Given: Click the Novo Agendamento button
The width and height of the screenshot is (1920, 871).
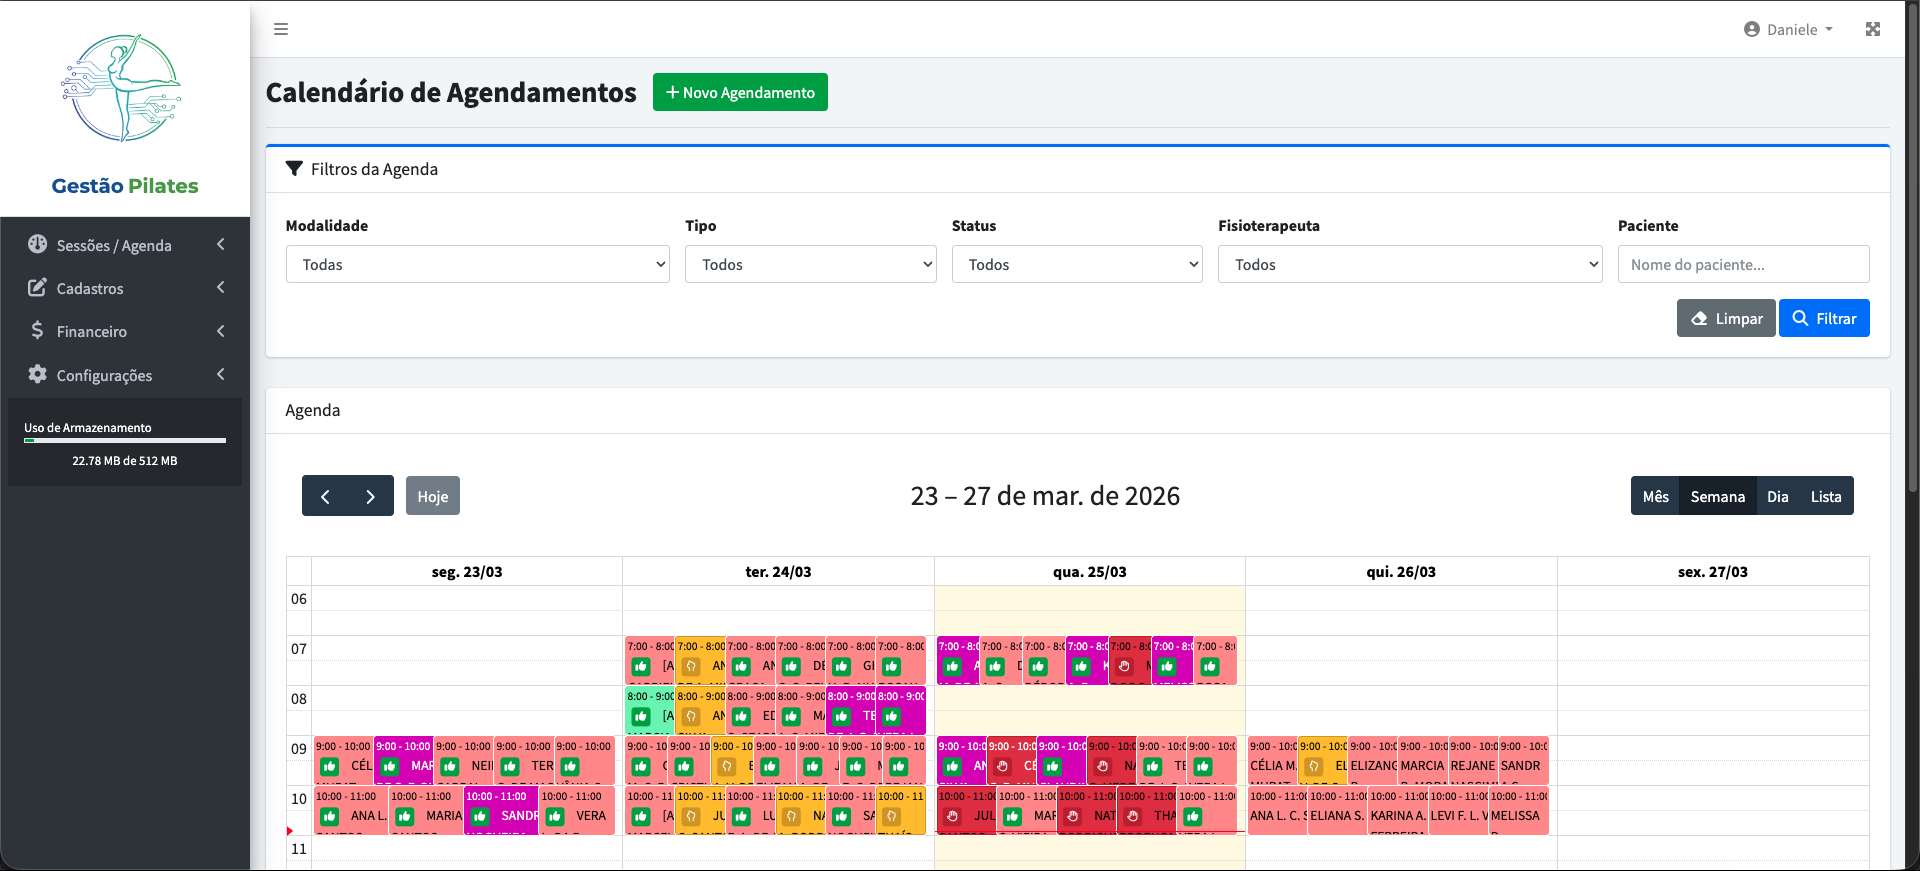Looking at the screenshot, I should pyautogui.click(x=740, y=92).
